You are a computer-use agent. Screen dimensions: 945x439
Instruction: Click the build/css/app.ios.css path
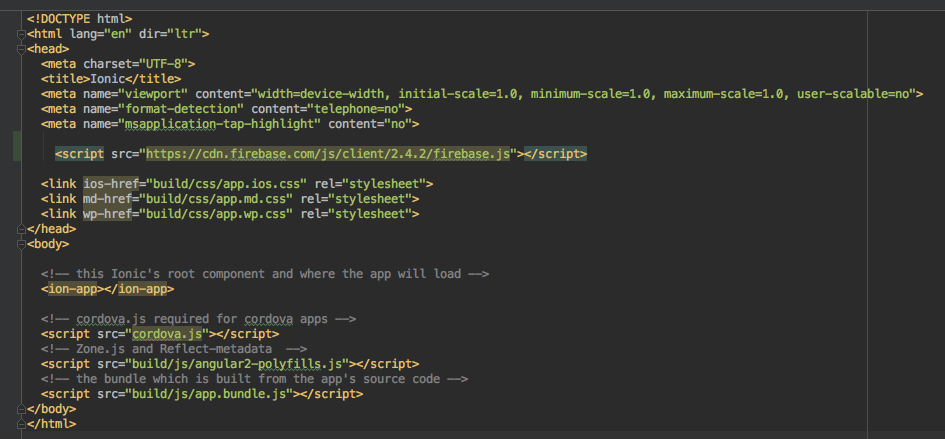tap(227, 183)
